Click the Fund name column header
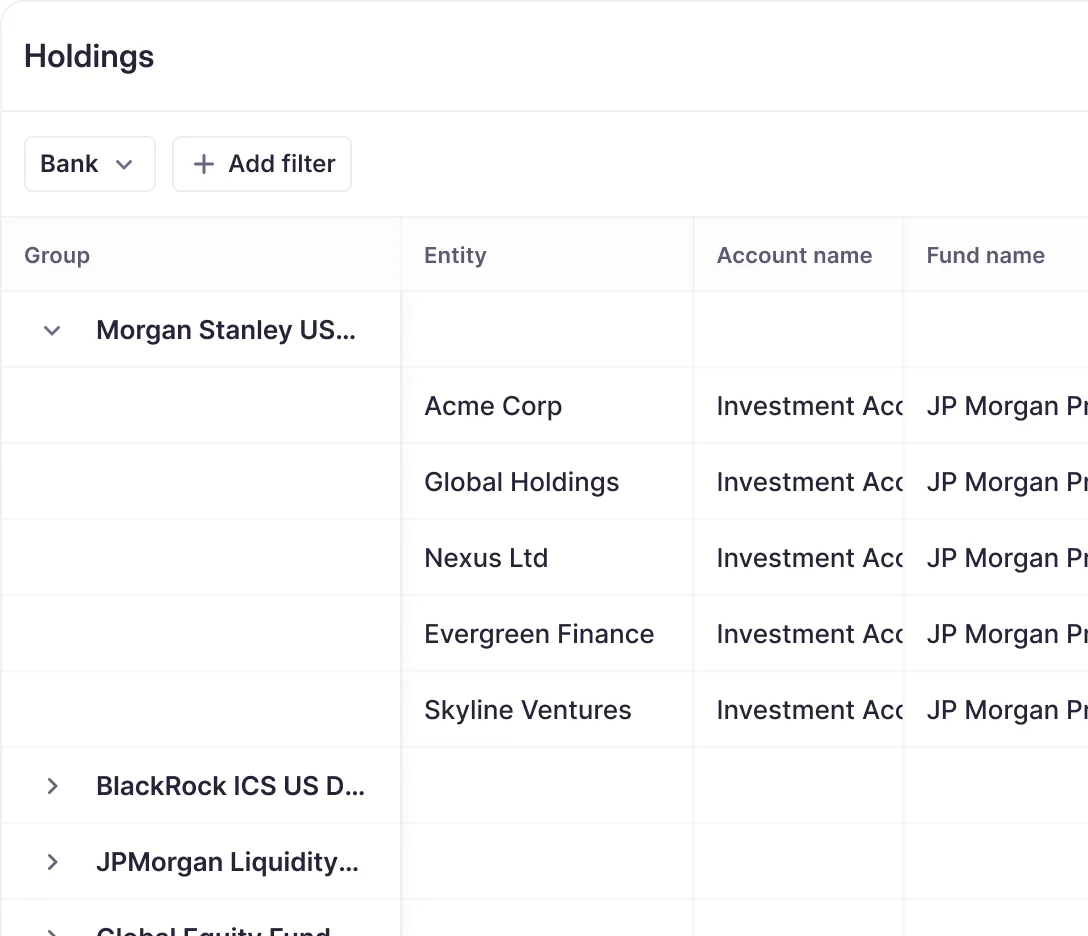The width and height of the screenshot is (1088, 936). click(985, 255)
